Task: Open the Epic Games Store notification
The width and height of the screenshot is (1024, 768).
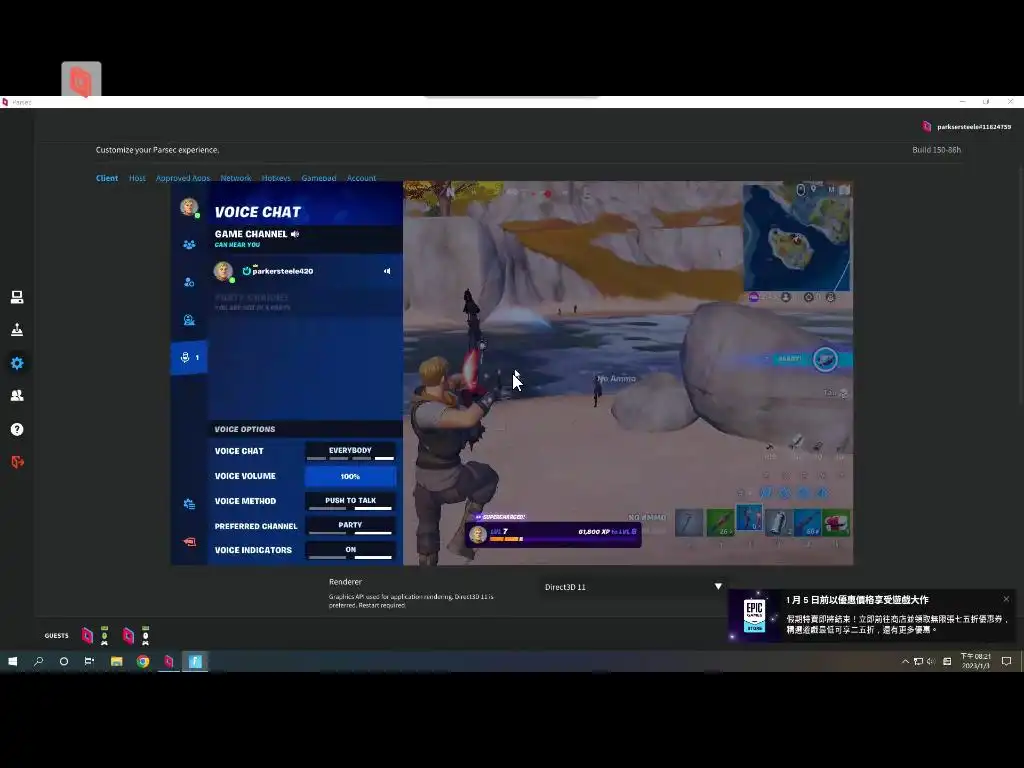Action: pos(871,615)
